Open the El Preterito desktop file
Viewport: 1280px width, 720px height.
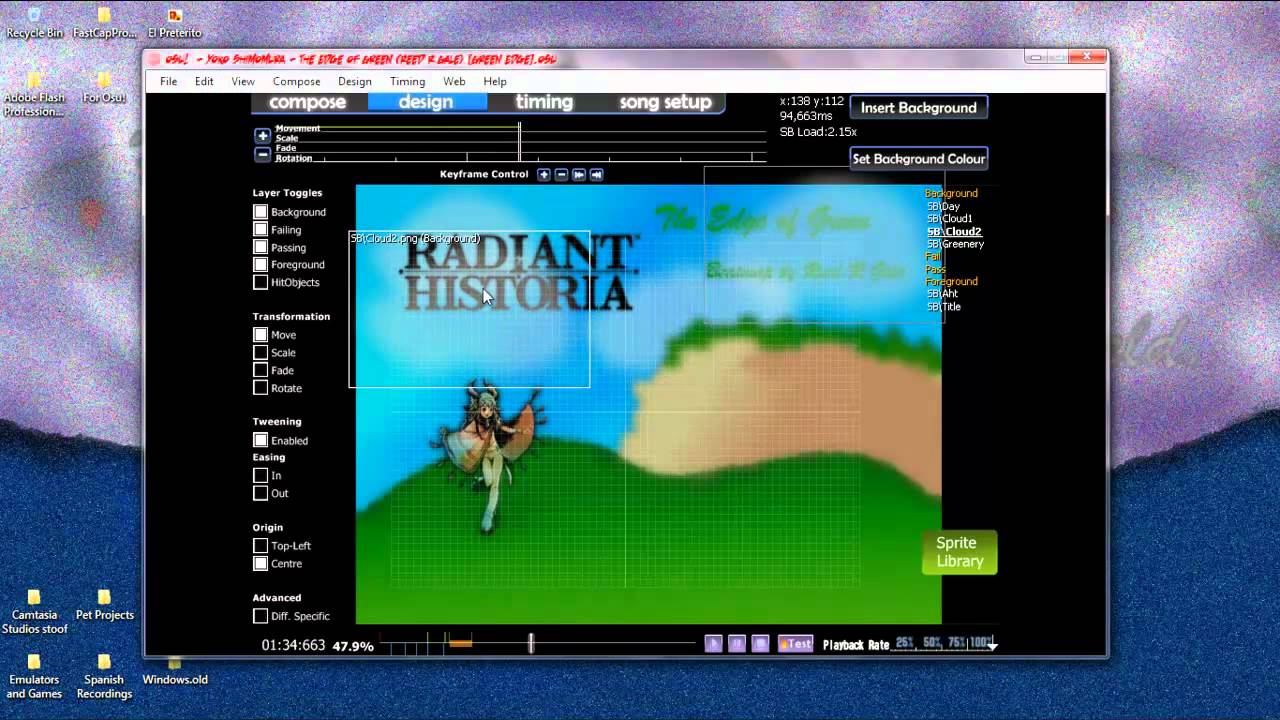click(x=174, y=24)
